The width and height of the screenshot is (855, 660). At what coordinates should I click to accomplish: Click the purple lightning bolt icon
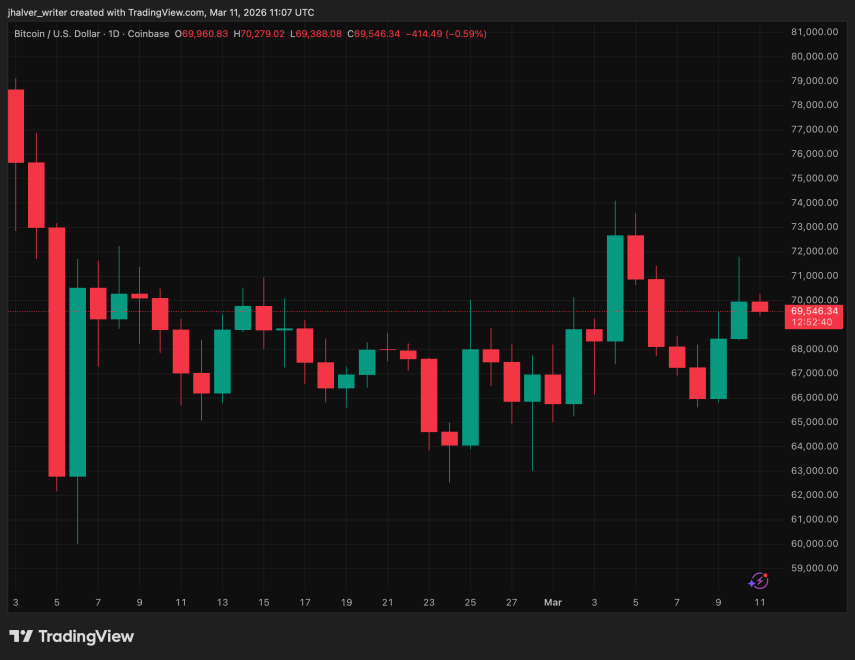759,580
